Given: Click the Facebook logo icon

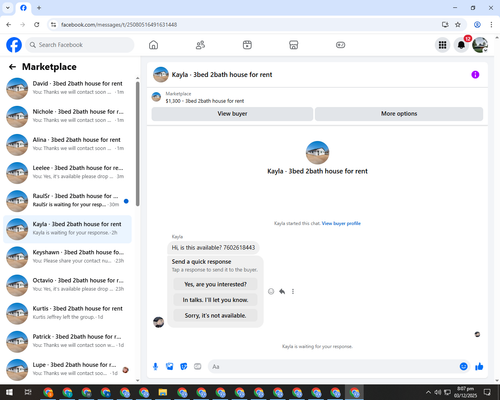Looking at the screenshot, I should 14,45.
